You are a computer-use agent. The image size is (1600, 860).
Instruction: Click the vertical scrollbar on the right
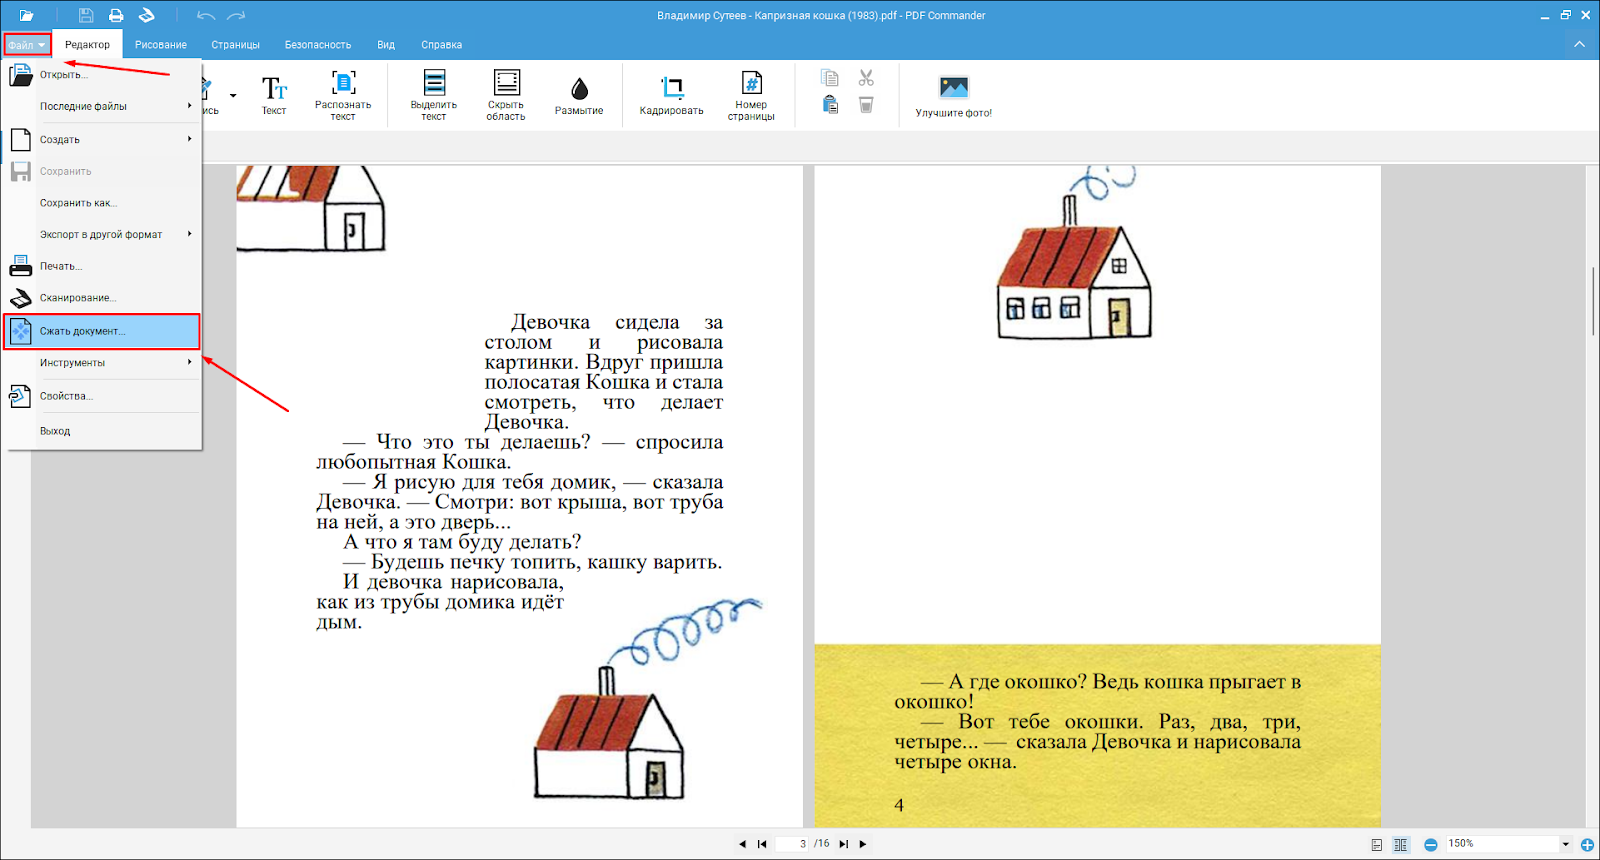coord(1592,300)
